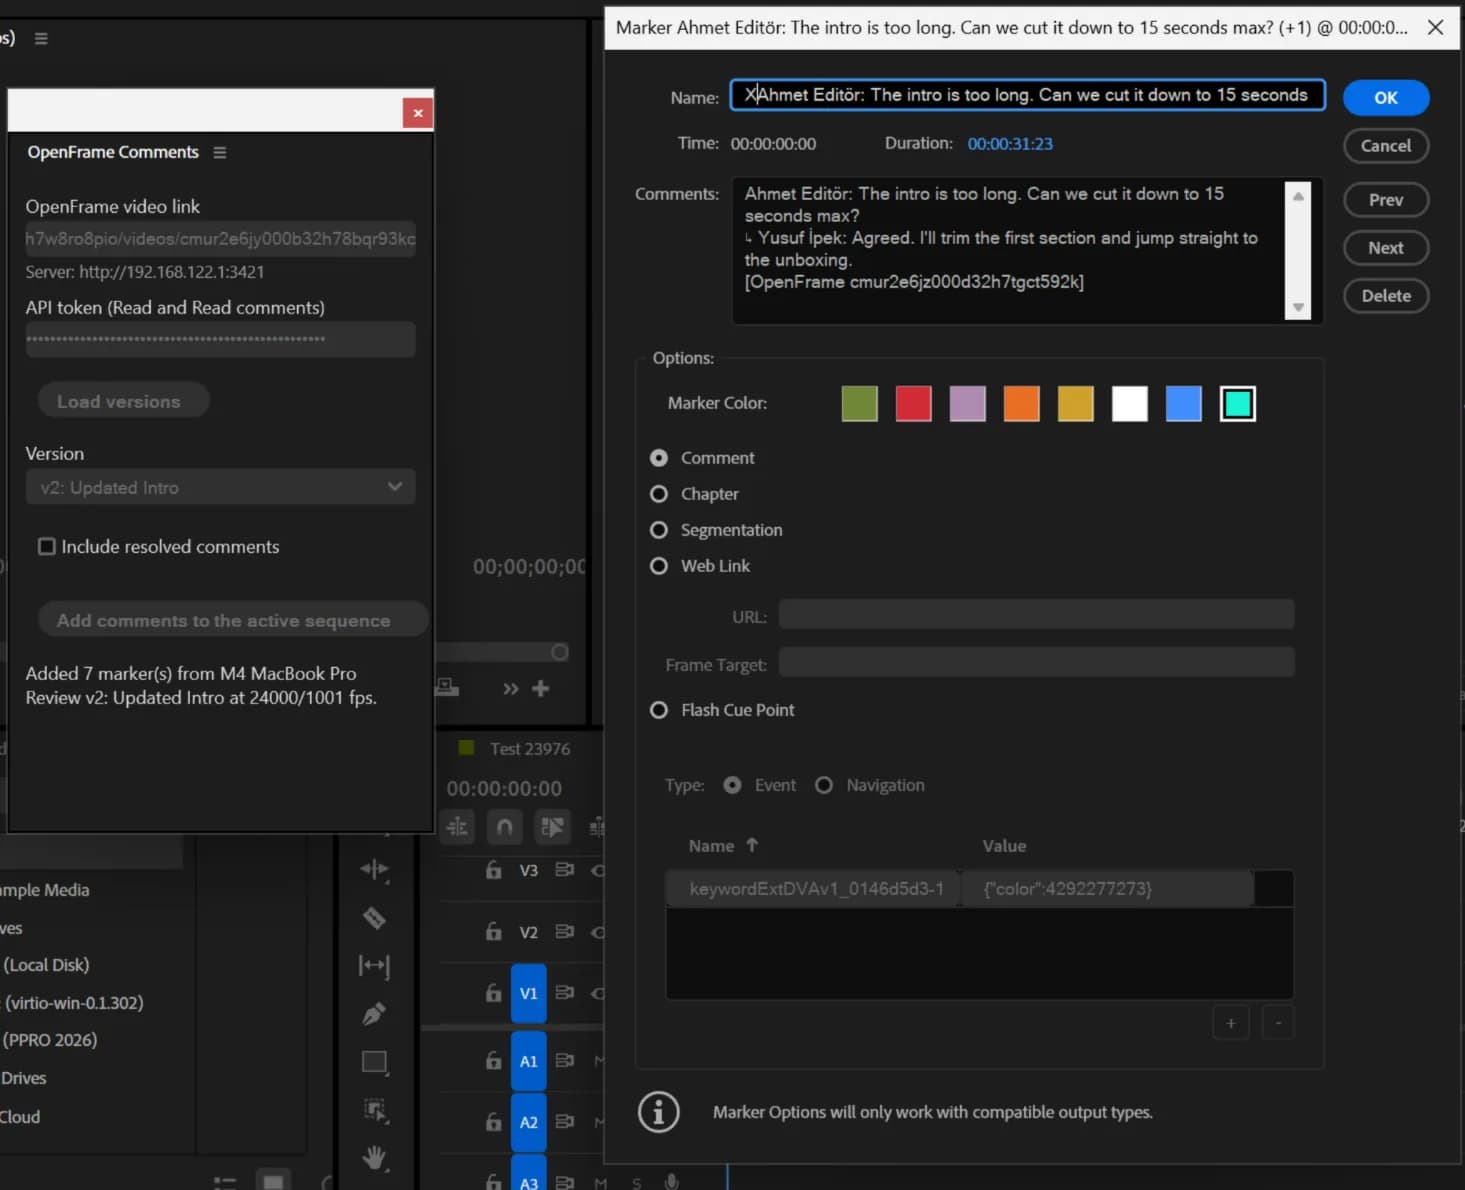Toggle linked selection in timeline
The width and height of the screenshot is (1465, 1190).
coord(552,827)
